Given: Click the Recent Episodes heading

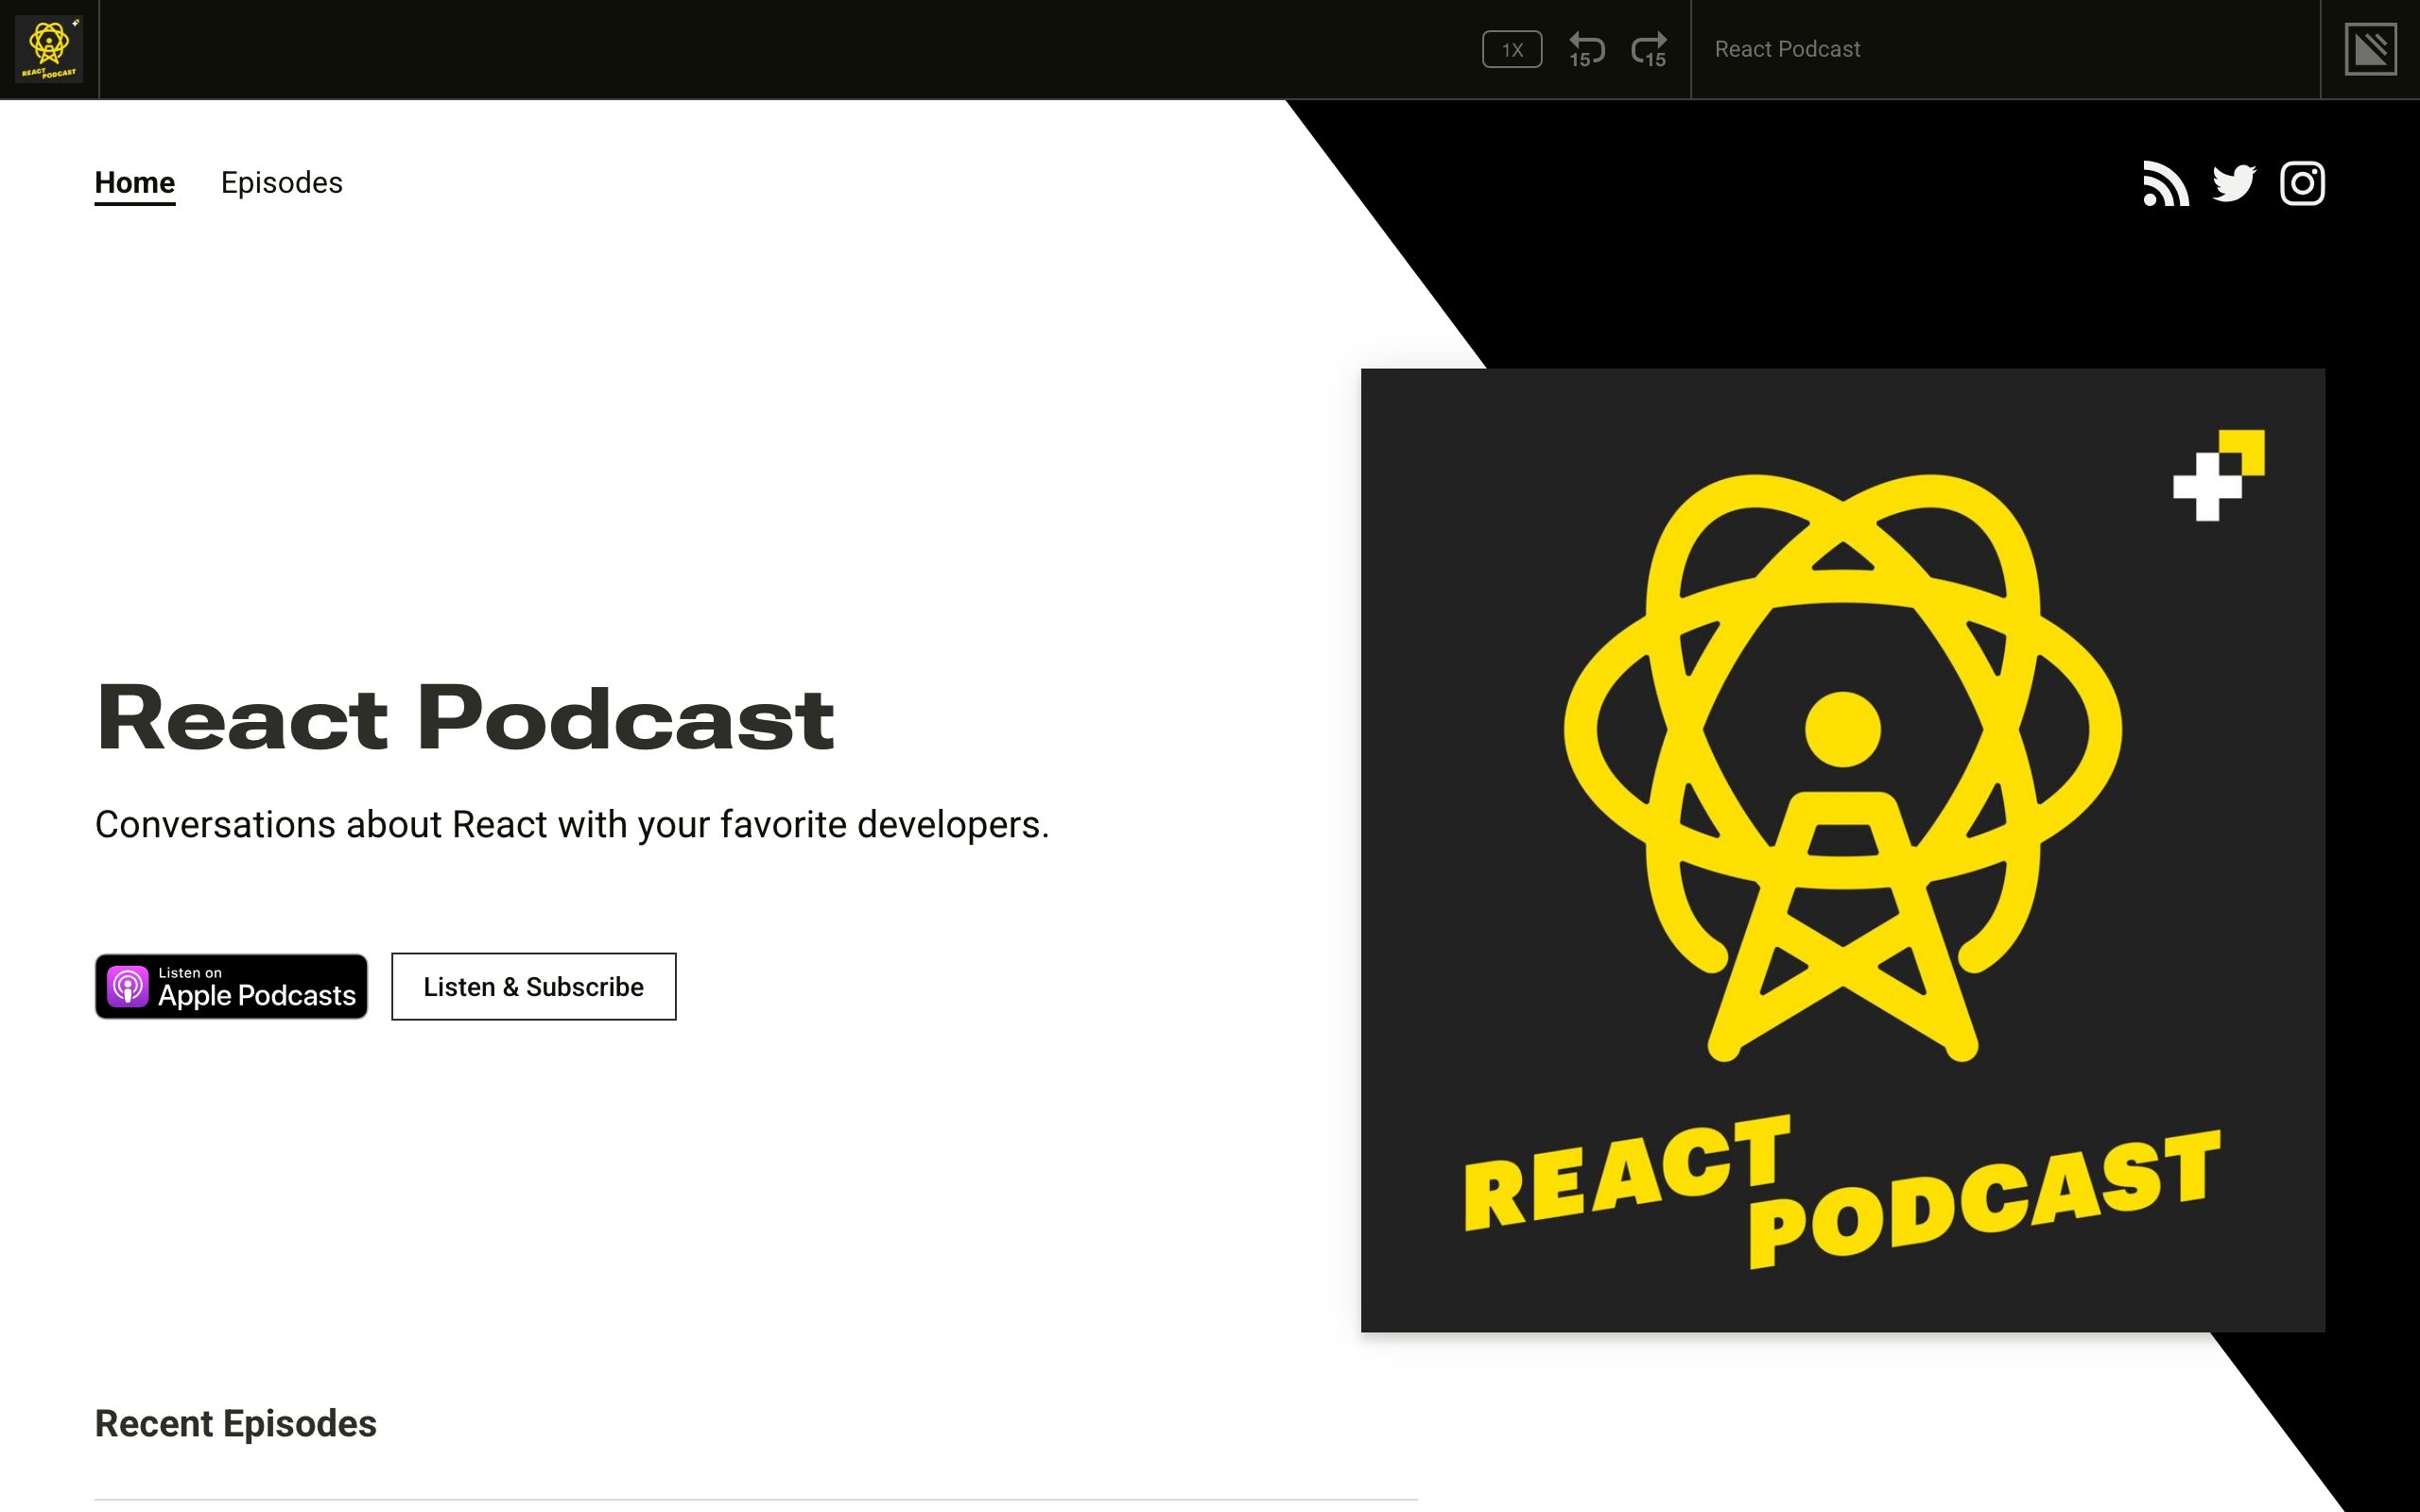Looking at the screenshot, I should pos(236,1424).
